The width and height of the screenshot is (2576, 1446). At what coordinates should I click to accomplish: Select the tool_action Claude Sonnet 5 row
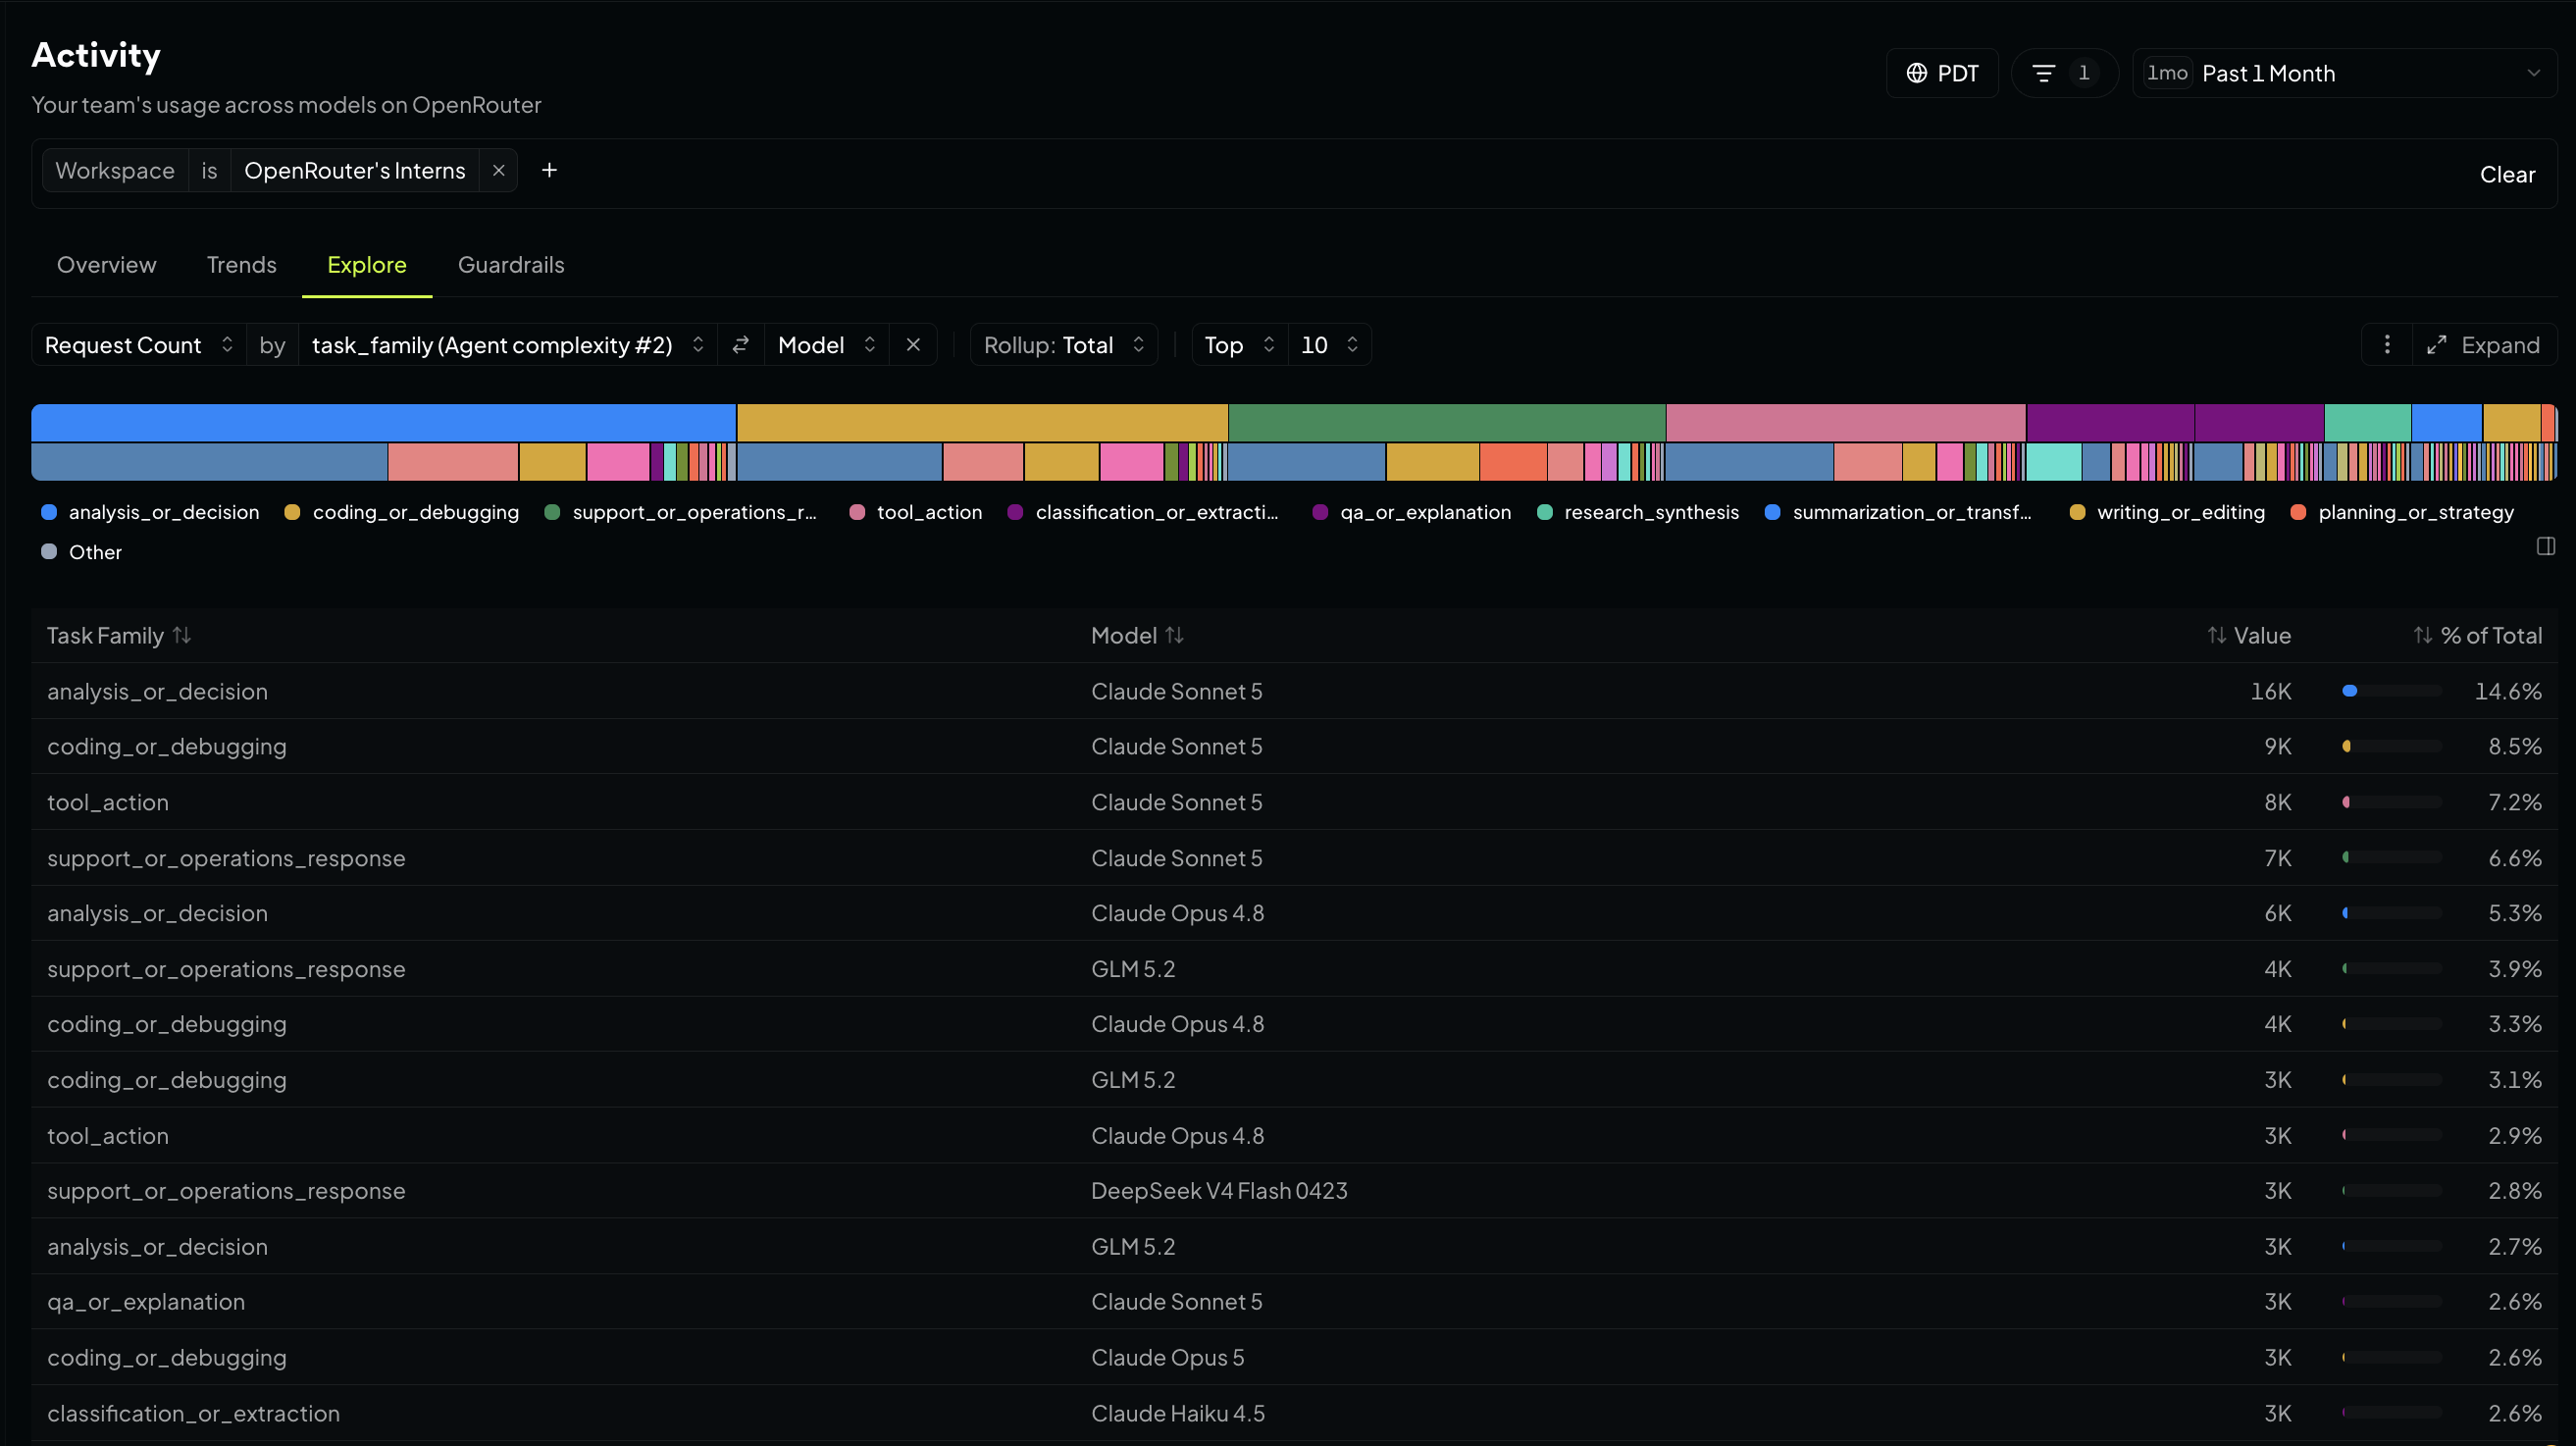point(1294,802)
